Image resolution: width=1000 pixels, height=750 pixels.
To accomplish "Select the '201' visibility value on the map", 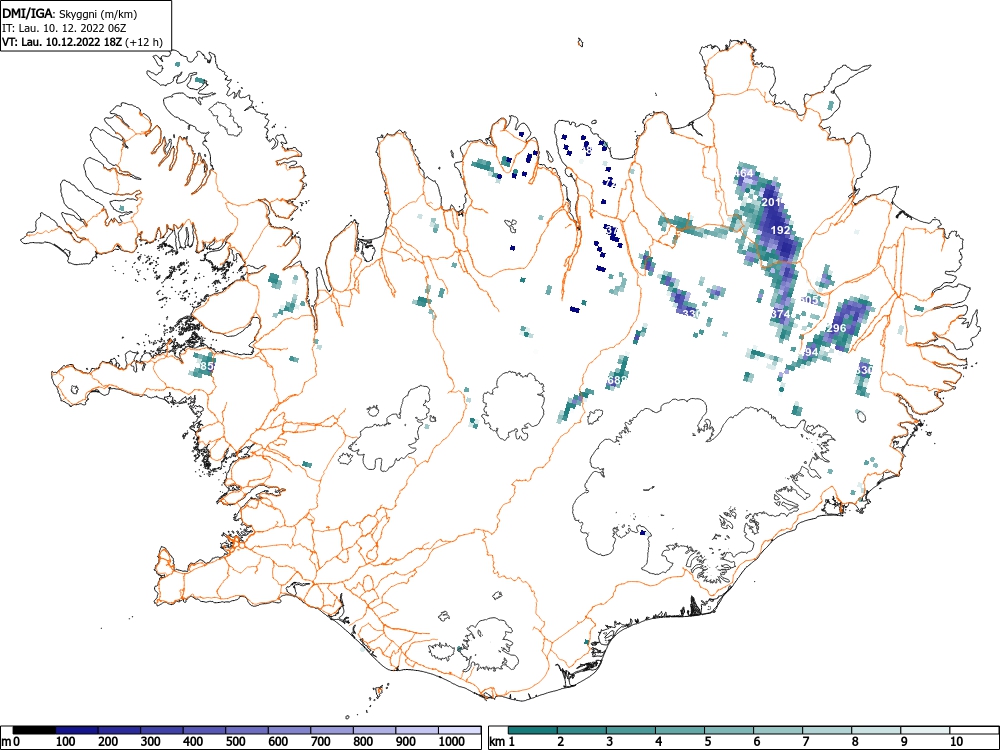I will click(772, 202).
